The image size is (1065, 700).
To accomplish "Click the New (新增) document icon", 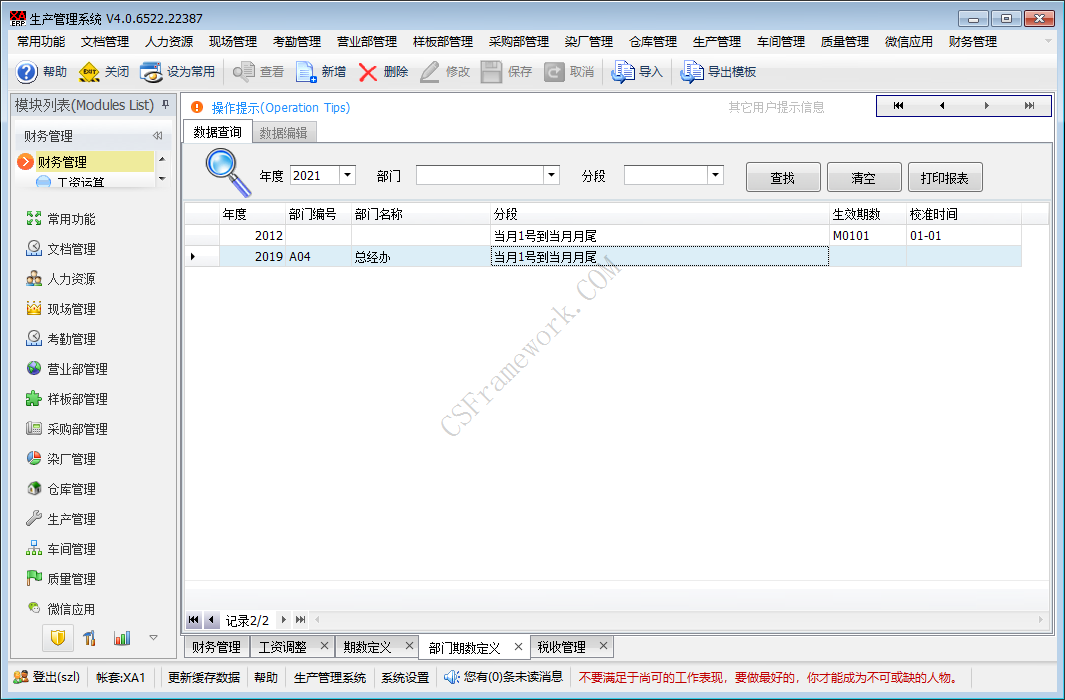I will click(306, 72).
